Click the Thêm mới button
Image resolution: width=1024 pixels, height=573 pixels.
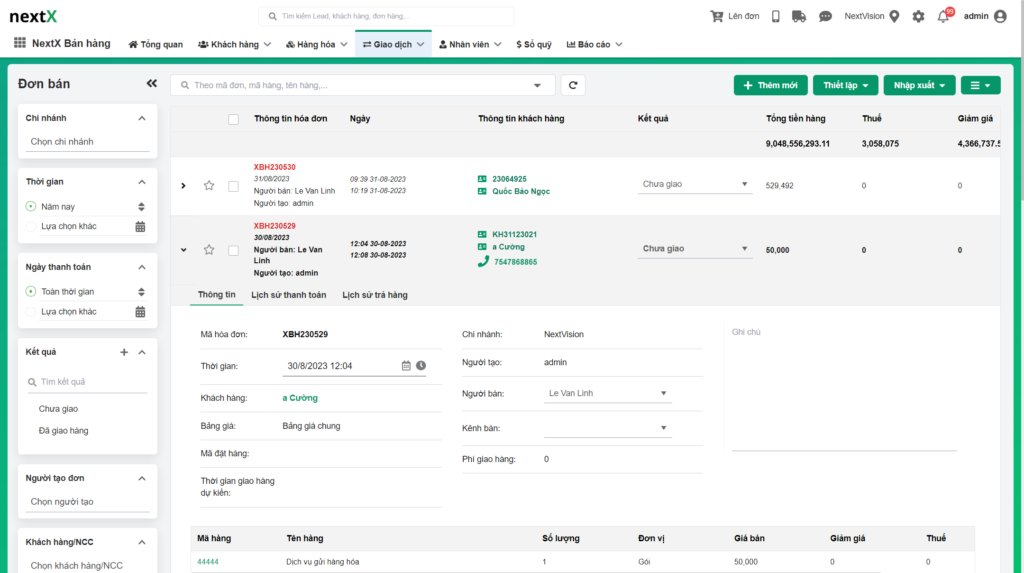tap(770, 85)
